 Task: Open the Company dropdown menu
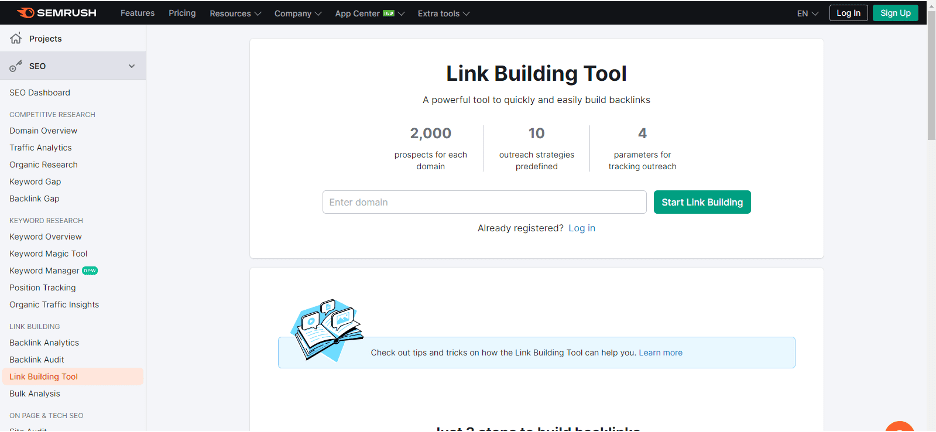pos(297,13)
